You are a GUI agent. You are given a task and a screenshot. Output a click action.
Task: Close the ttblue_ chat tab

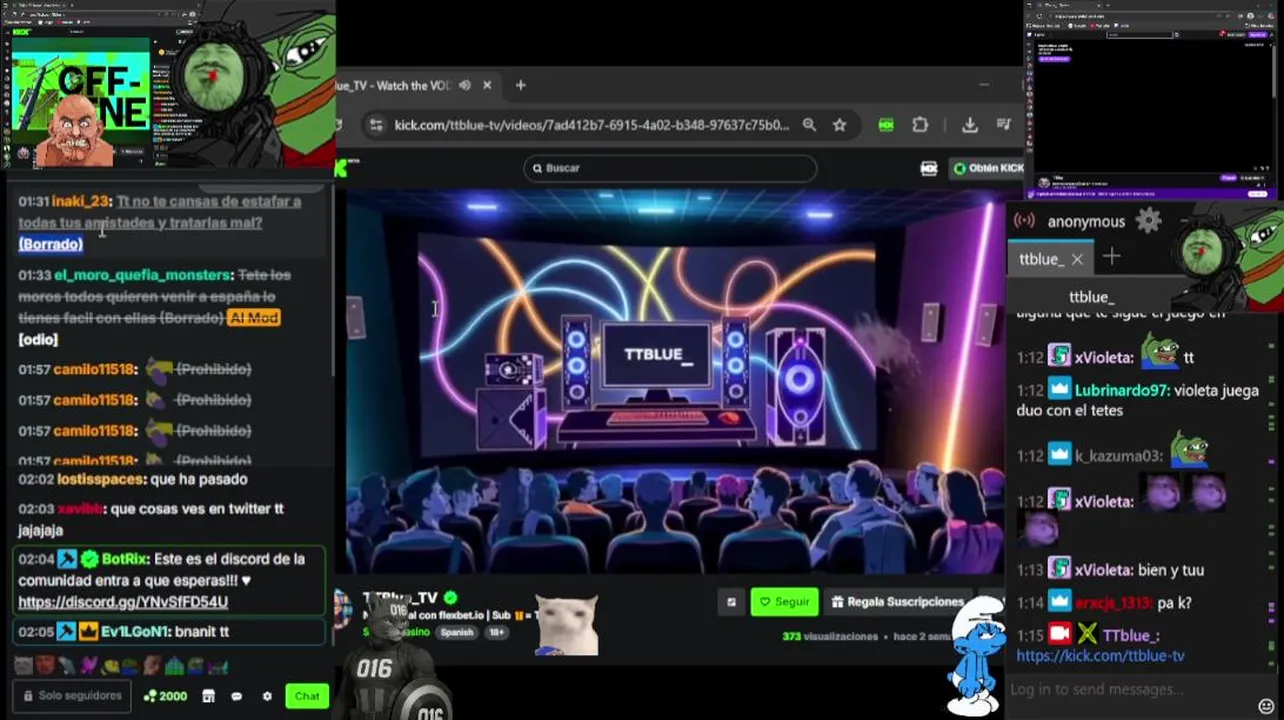click(x=1077, y=259)
